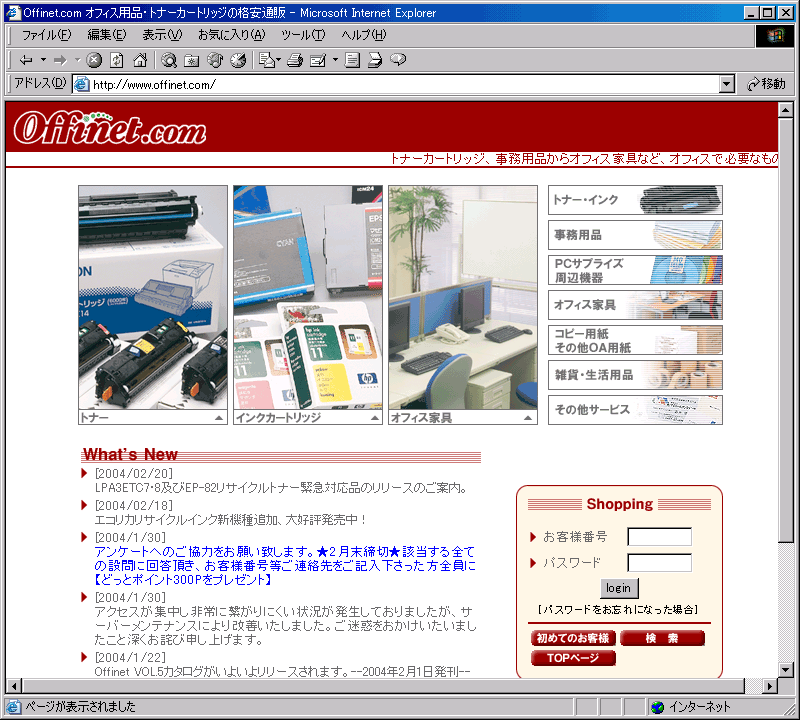Click the Home icon in toolbar
Screen dimensions: 800x720
tap(140, 60)
